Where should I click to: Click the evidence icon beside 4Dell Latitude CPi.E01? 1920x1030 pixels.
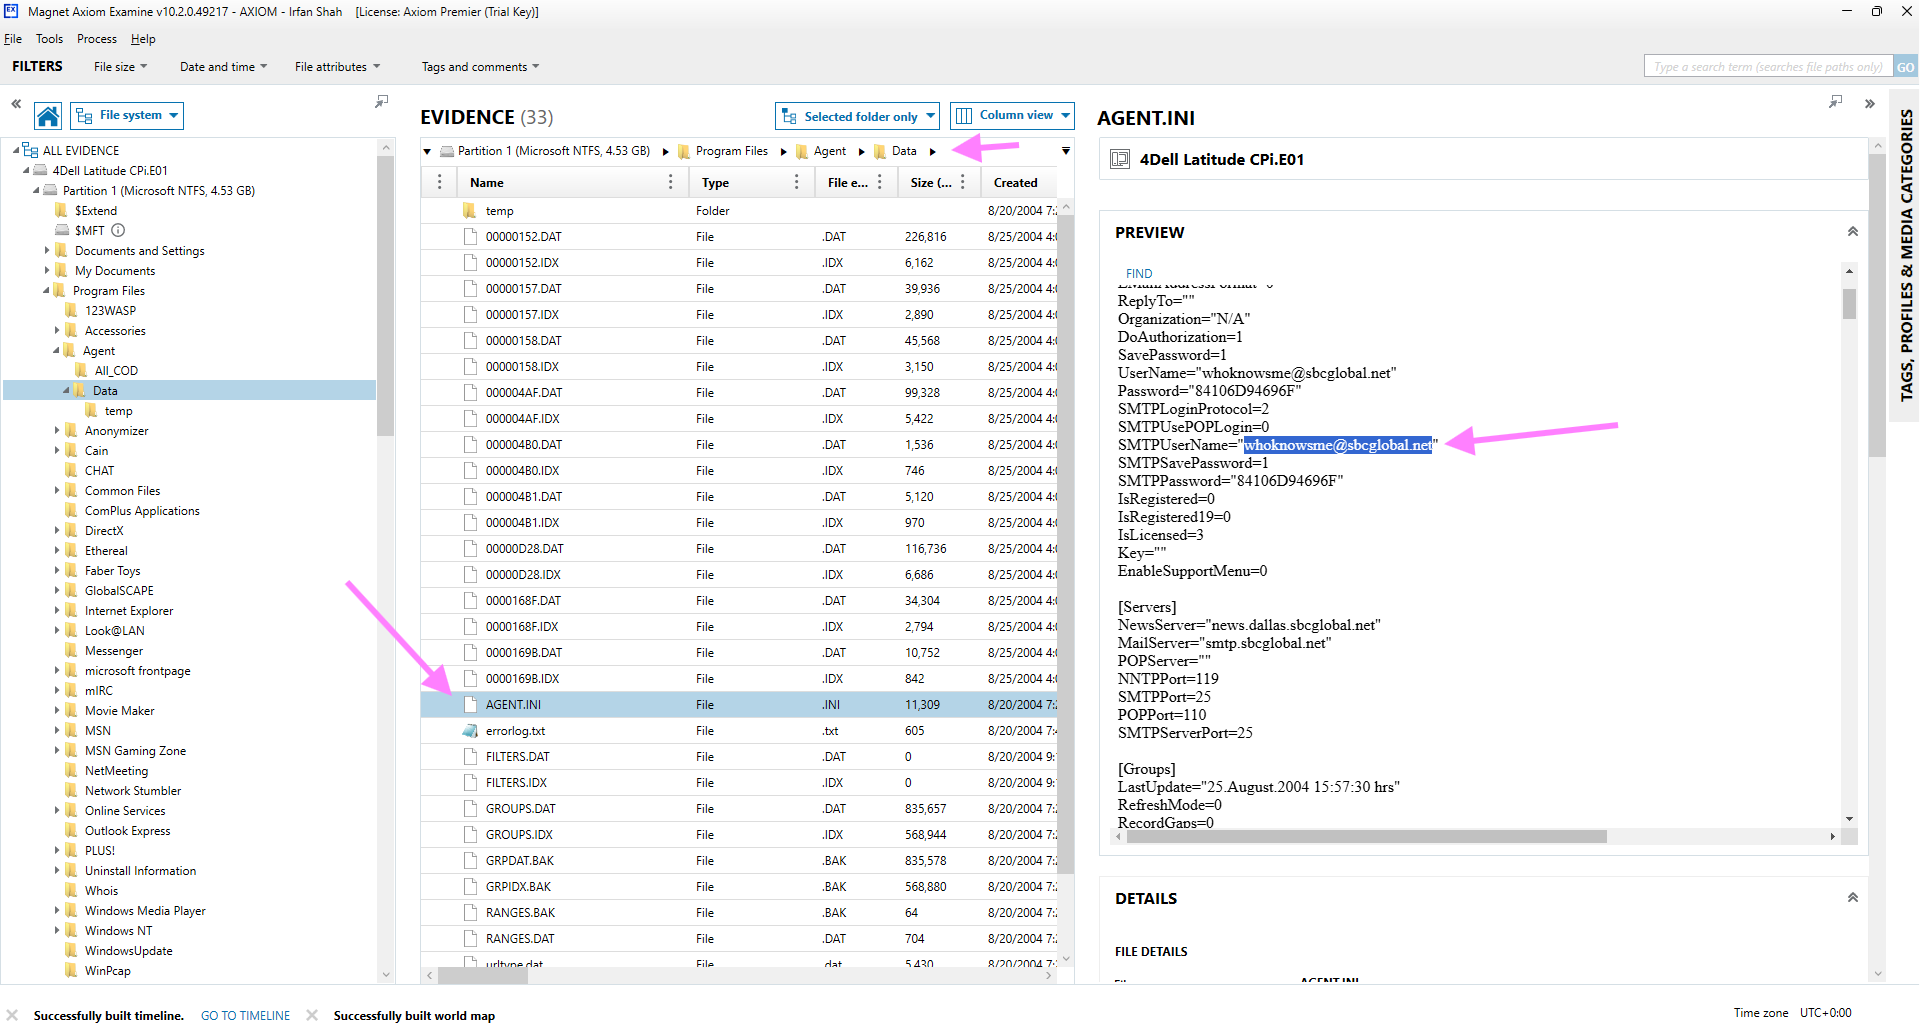[x=1120, y=159]
